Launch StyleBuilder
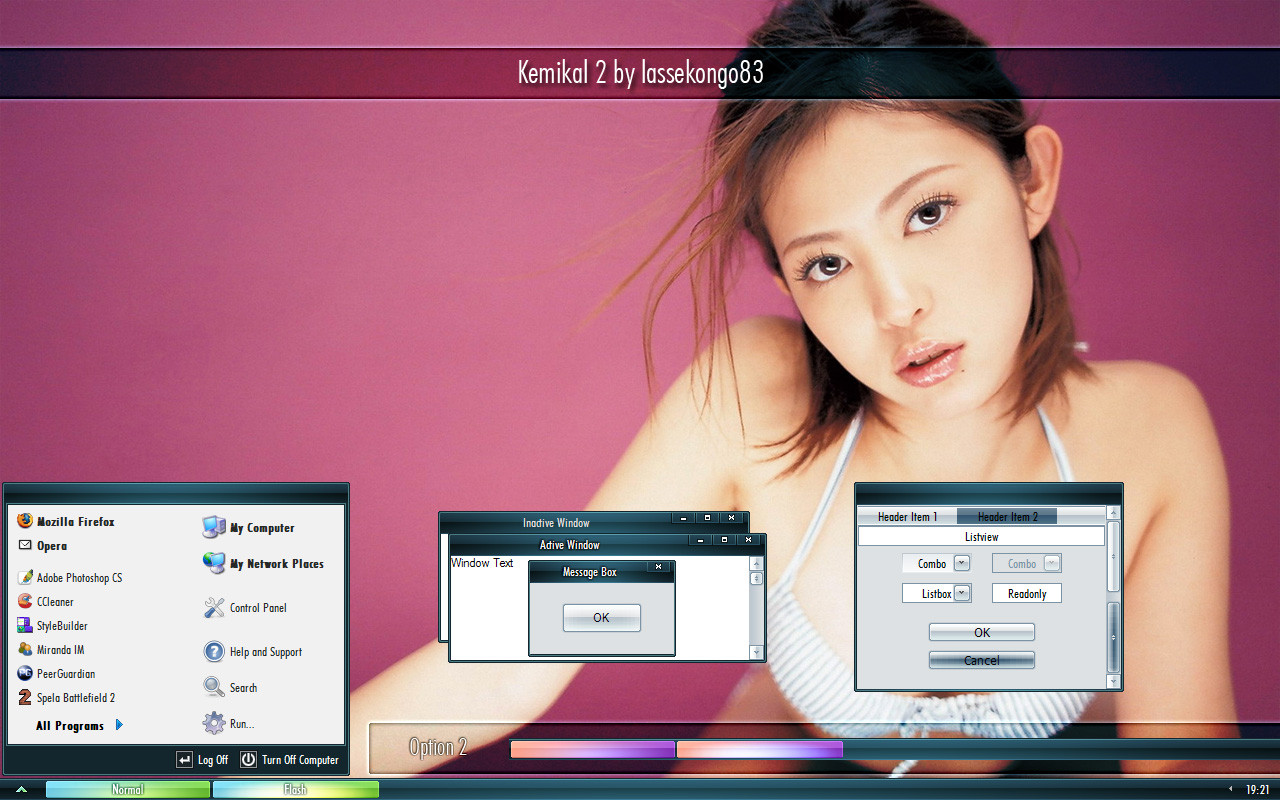The height and width of the screenshot is (800, 1280). coord(52,625)
